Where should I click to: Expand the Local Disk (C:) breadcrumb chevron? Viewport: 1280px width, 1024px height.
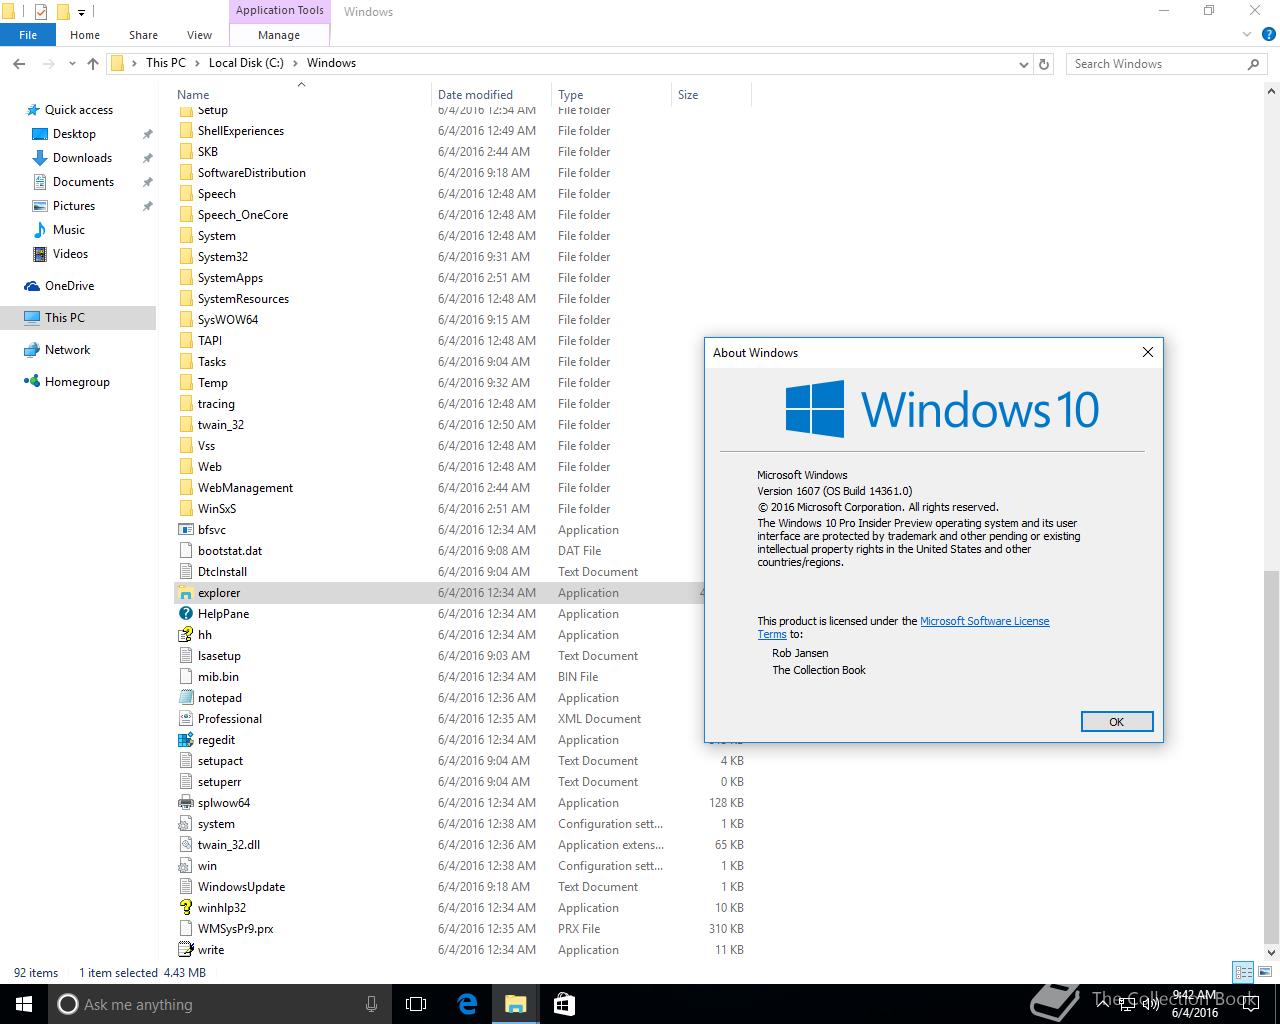[x=295, y=63]
